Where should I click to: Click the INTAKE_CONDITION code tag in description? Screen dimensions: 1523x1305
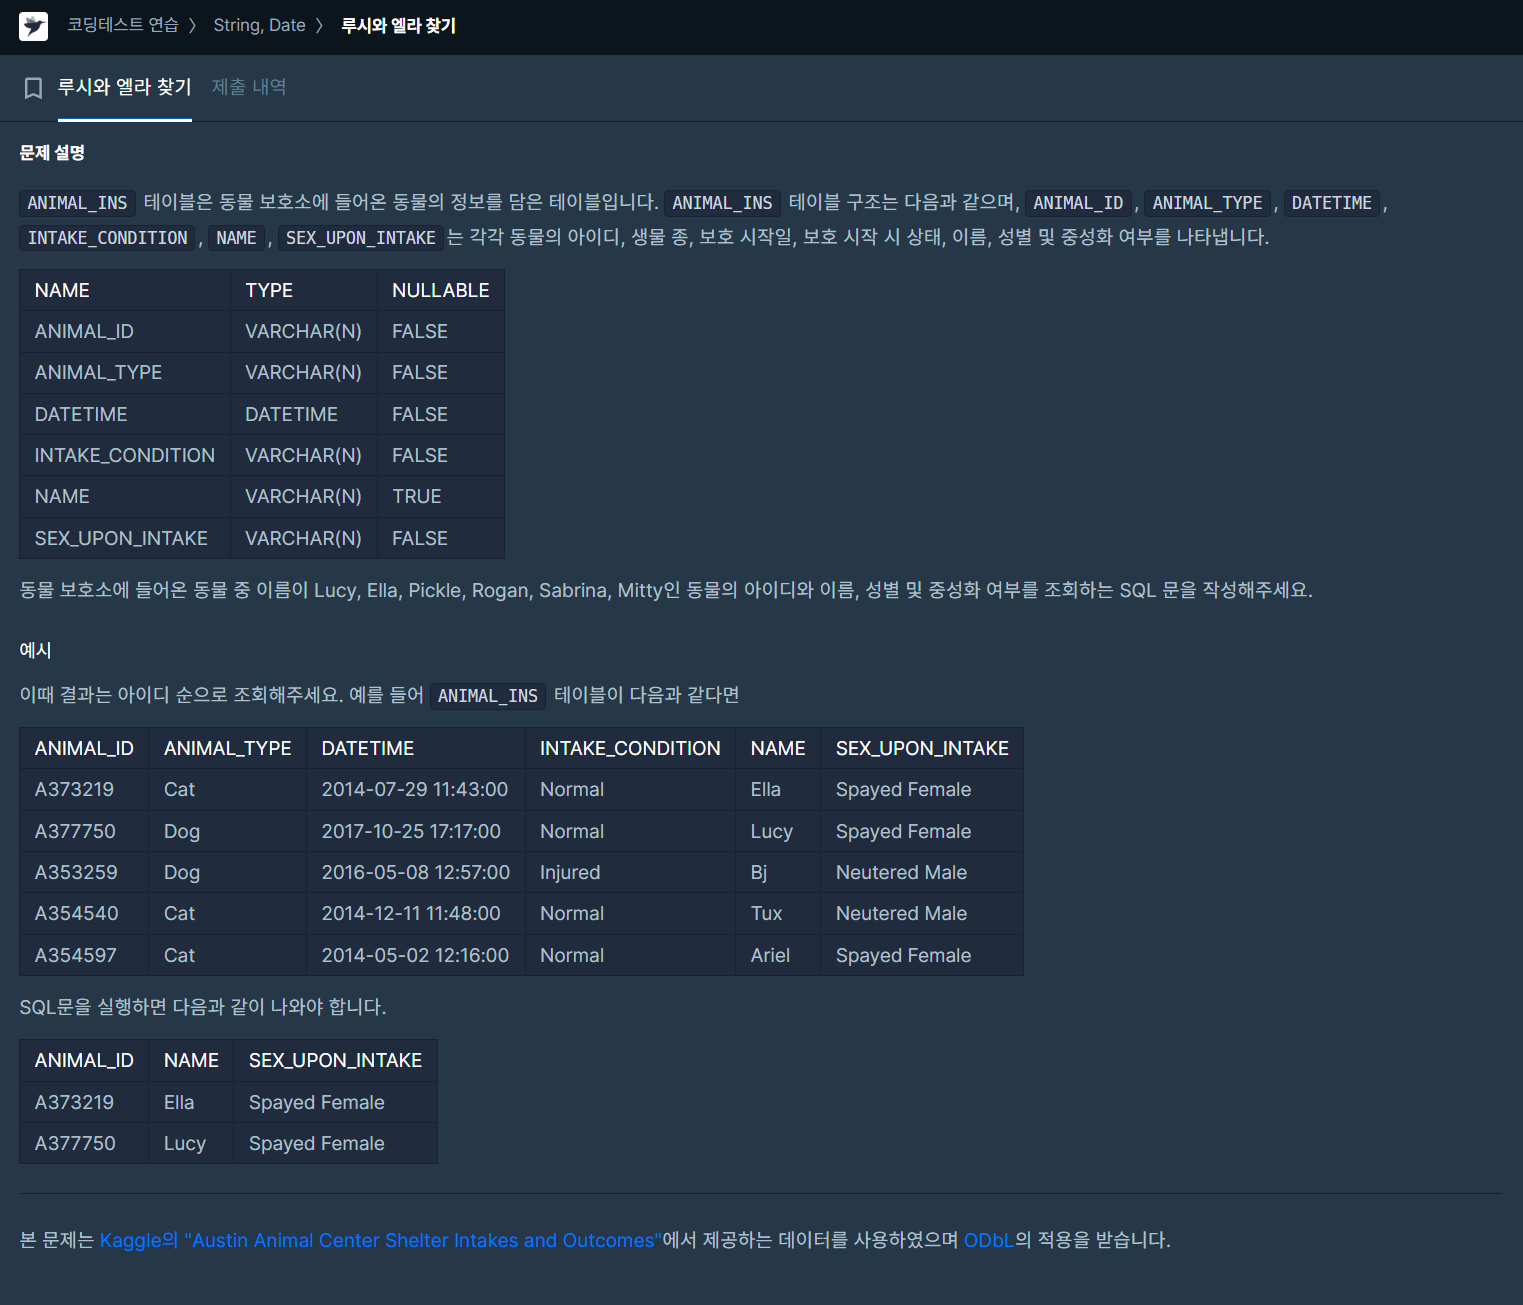[x=107, y=238]
